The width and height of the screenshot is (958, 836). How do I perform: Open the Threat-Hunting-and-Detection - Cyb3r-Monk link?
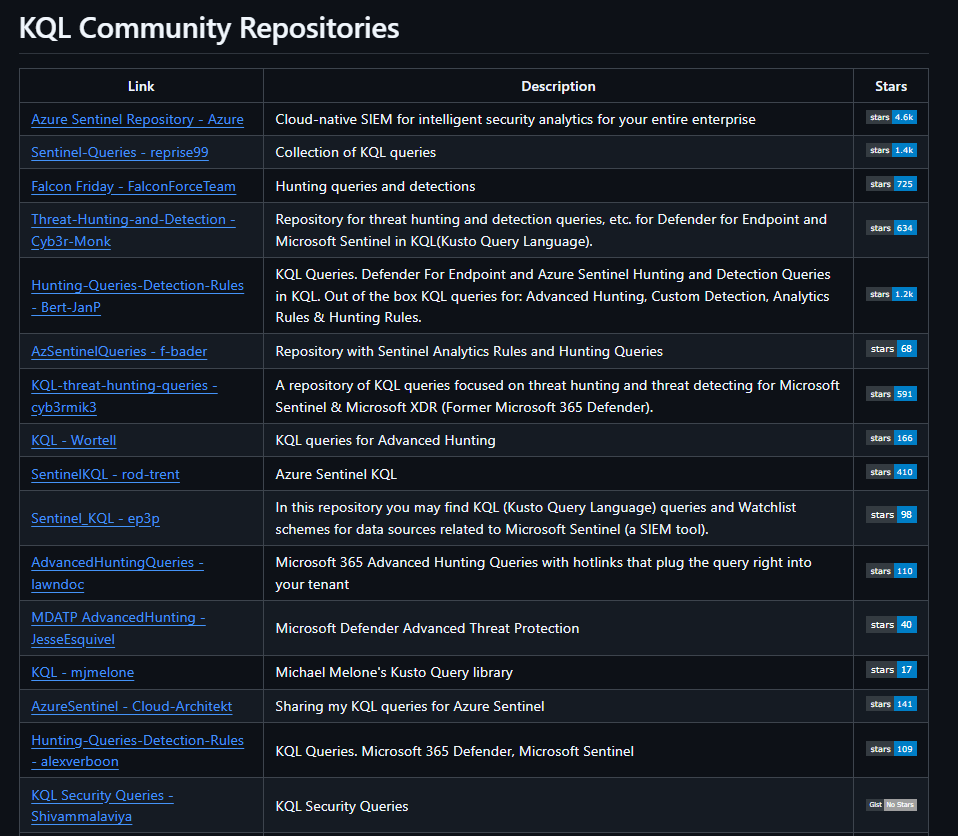point(133,230)
